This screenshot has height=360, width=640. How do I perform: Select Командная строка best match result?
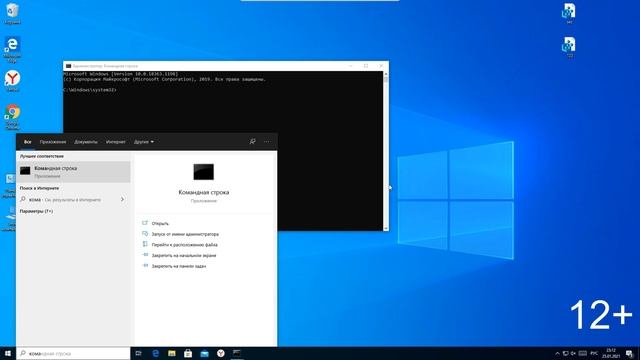[x=73, y=172]
